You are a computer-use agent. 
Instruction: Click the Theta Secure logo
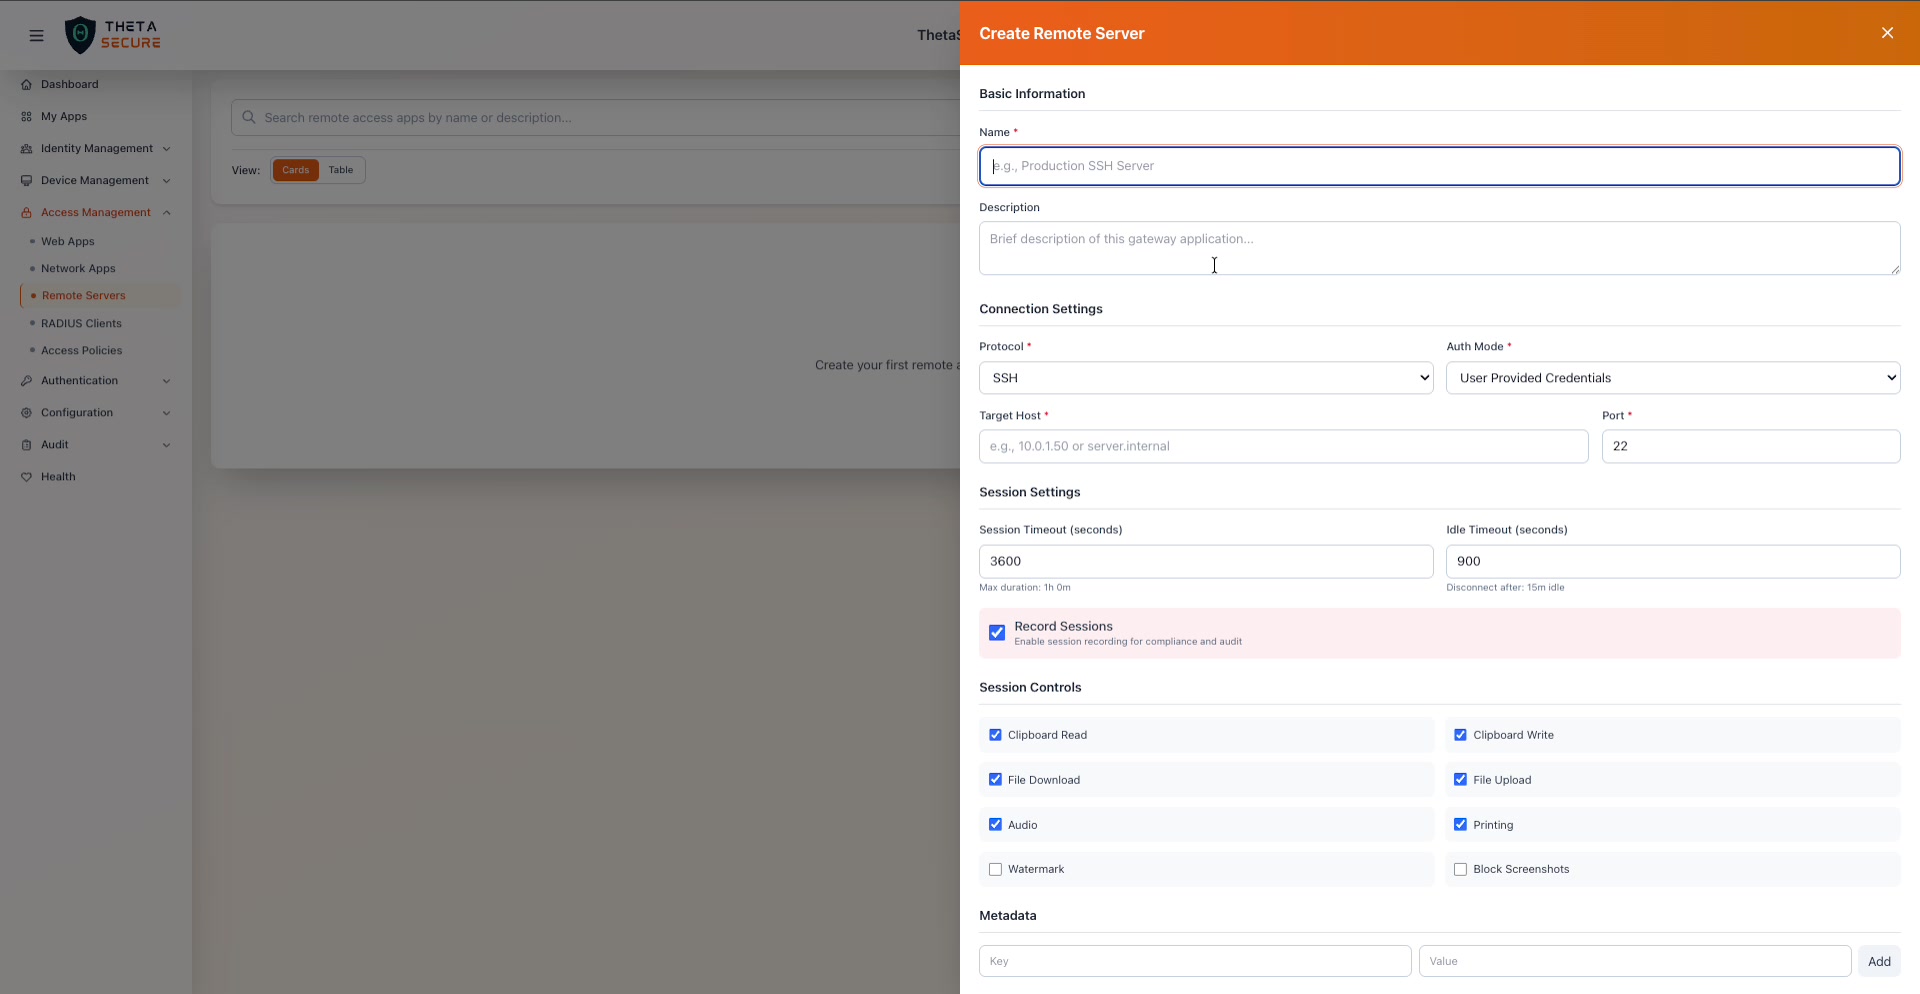point(112,34)
